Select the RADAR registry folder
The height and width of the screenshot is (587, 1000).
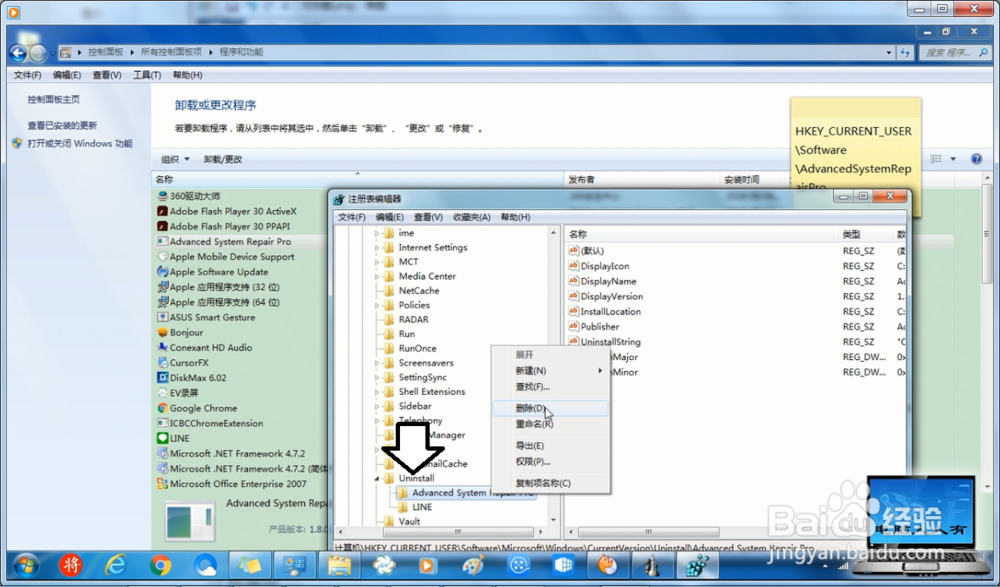413,320
